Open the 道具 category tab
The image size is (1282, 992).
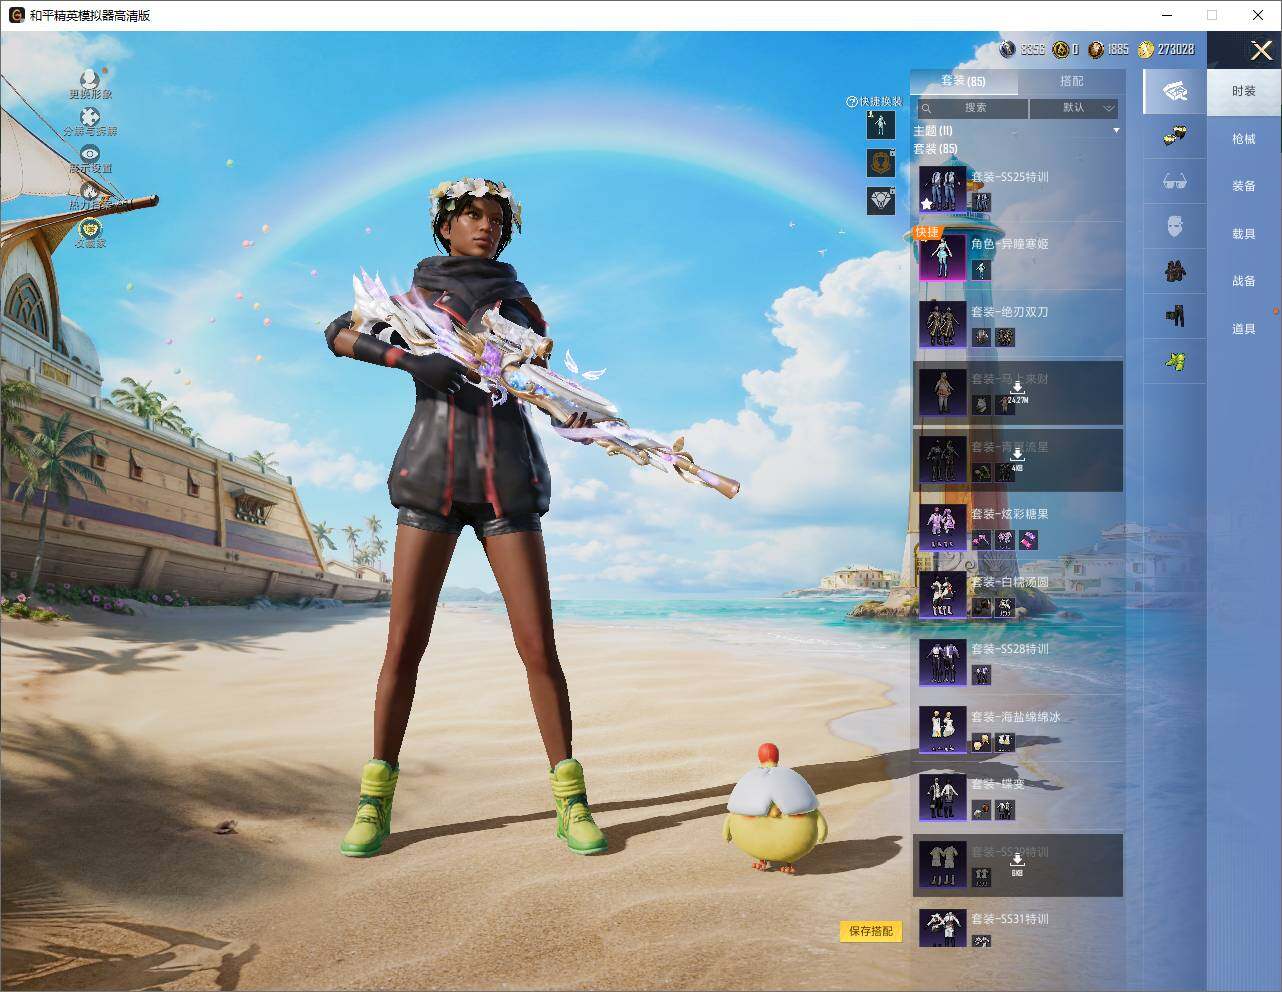tap(1244, 329)
